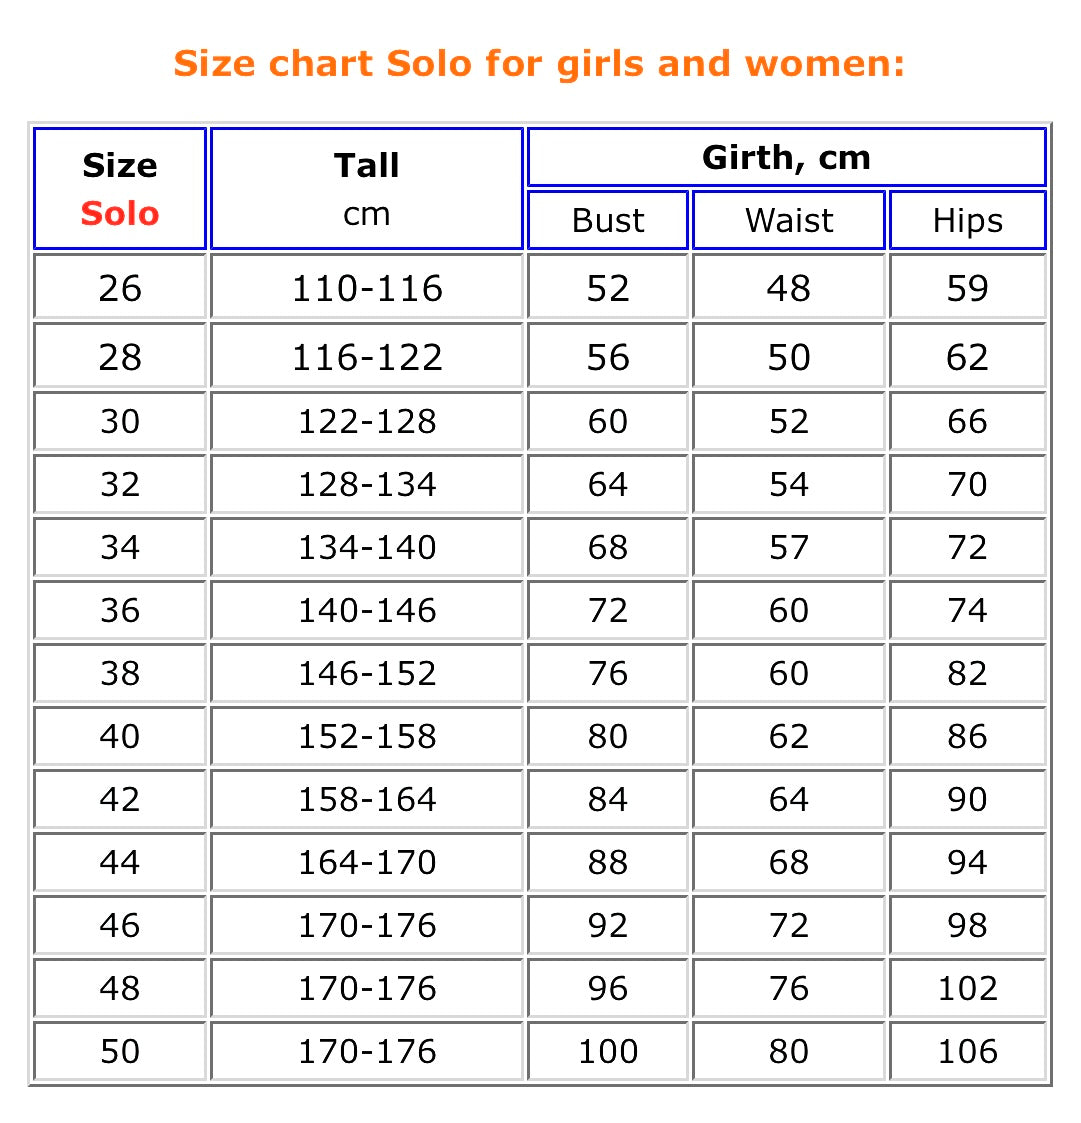Select the Tall cm column header
The width and height of the screenshot is (1081, 1123).
click(367, 189)
